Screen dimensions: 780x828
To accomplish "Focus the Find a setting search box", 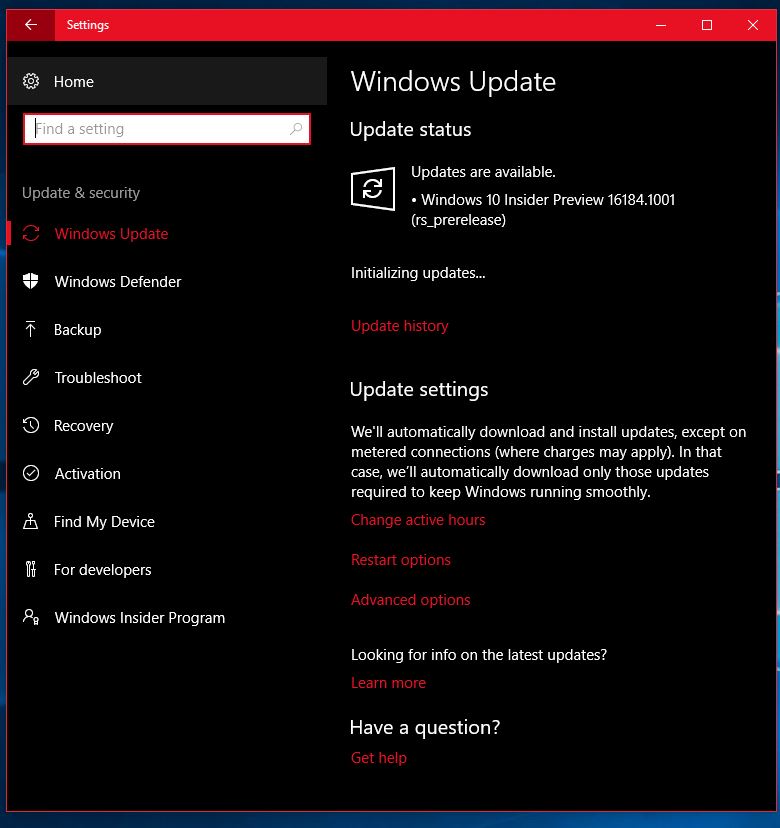I will [x=167, y=128].
